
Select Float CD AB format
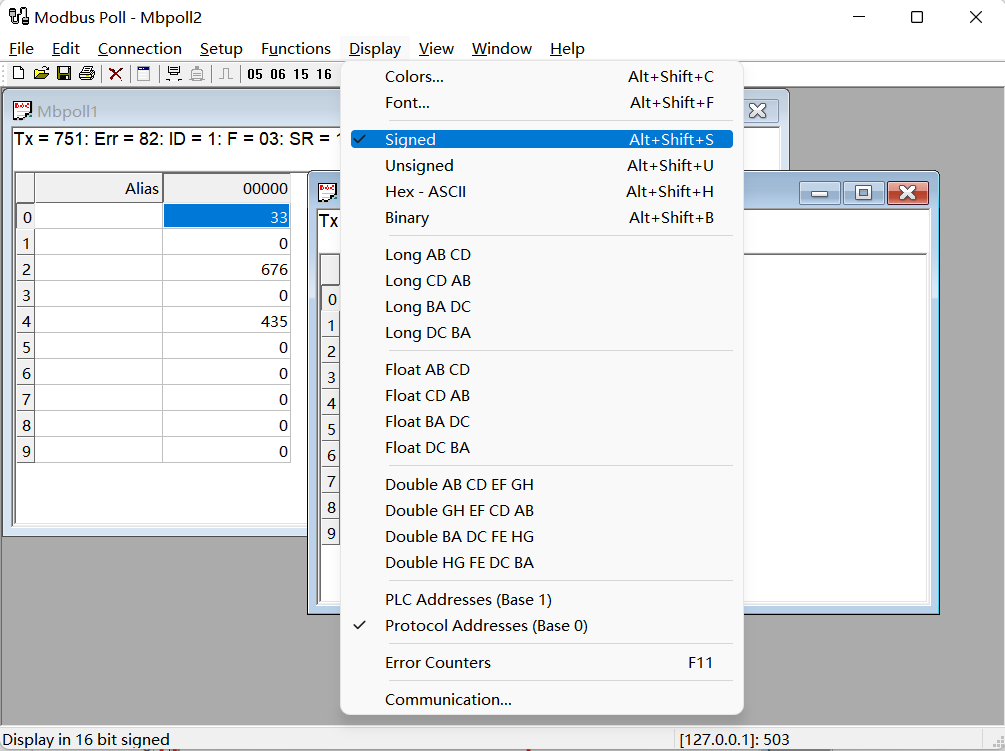point(542,395)
